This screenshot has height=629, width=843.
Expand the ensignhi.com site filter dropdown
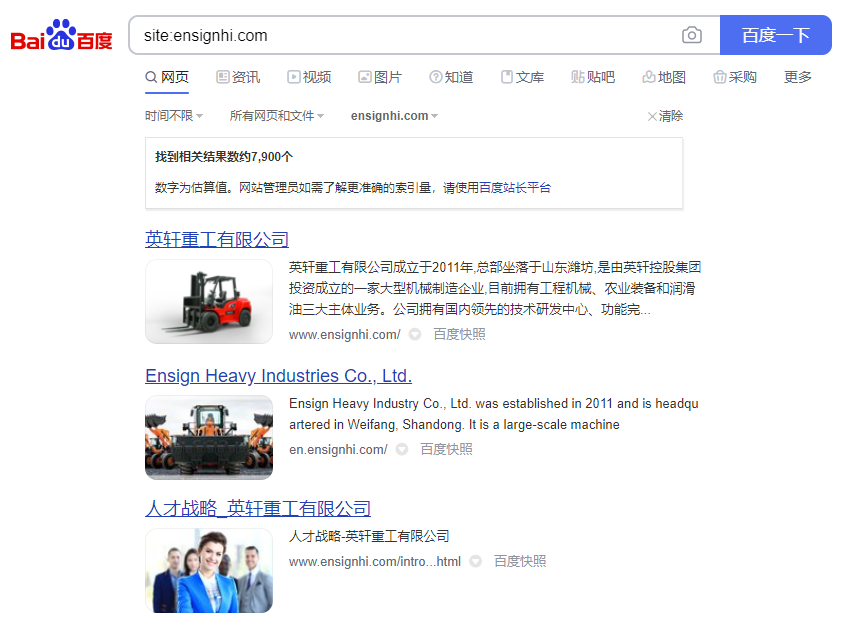394,116
